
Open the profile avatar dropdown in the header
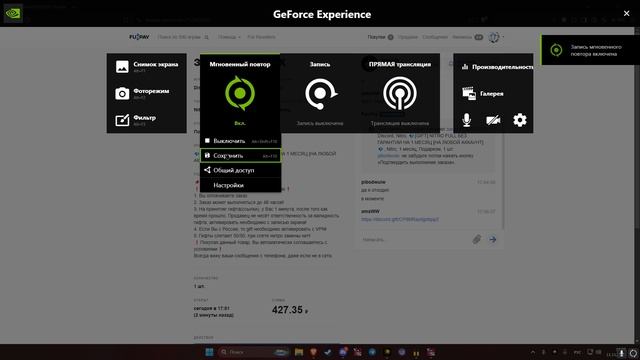tap(496, 37)
